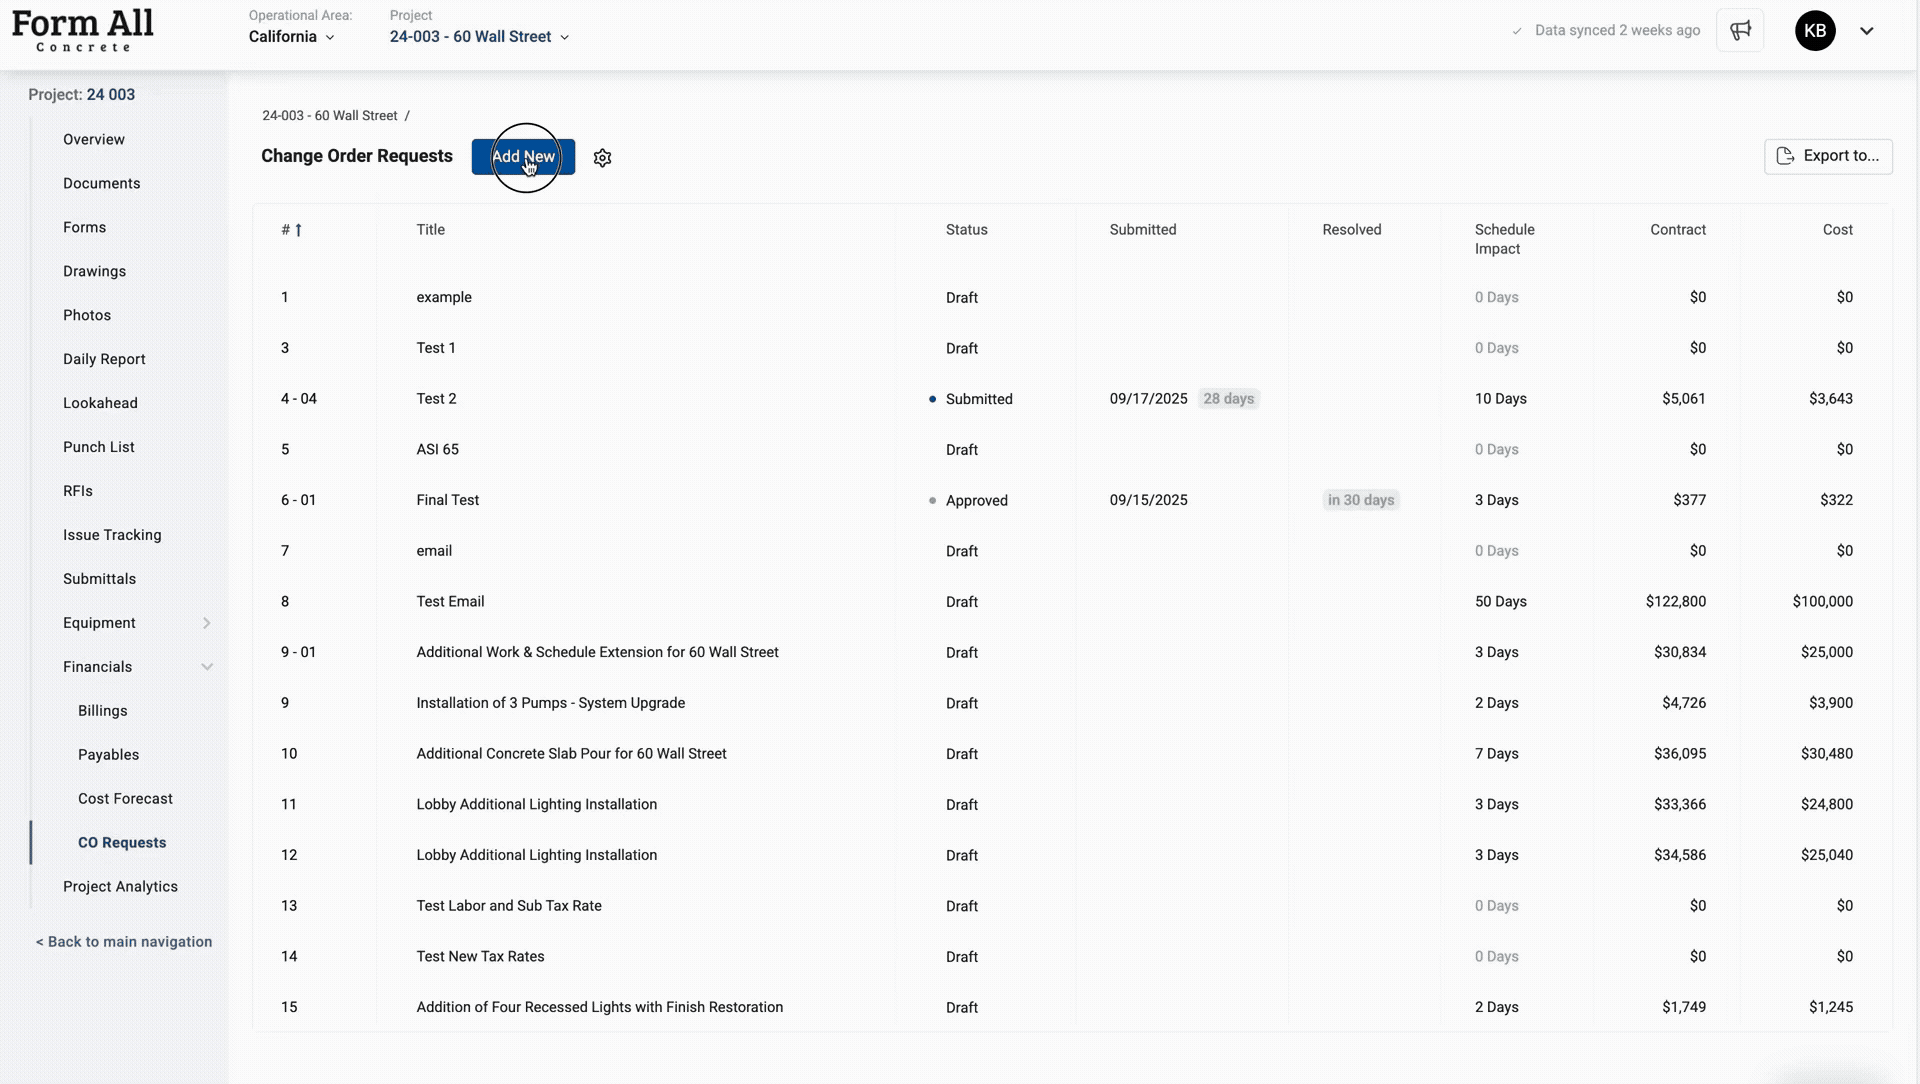Click the KB user avatar
Viewport: 1920px width, 1084px height.
[x=1815, y=31]
